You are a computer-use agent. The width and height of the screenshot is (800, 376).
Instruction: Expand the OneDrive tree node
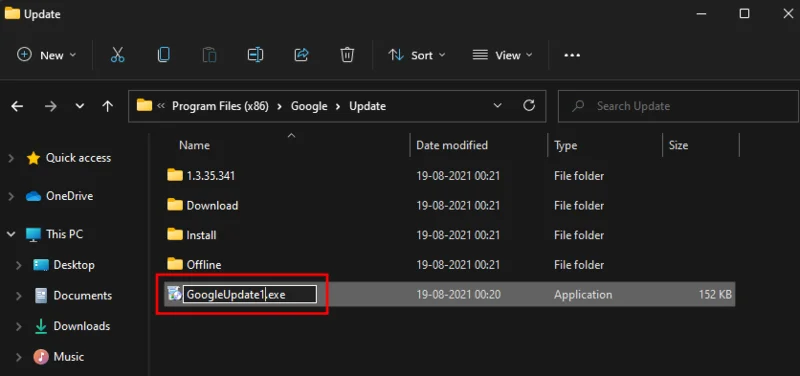(11, 196)
